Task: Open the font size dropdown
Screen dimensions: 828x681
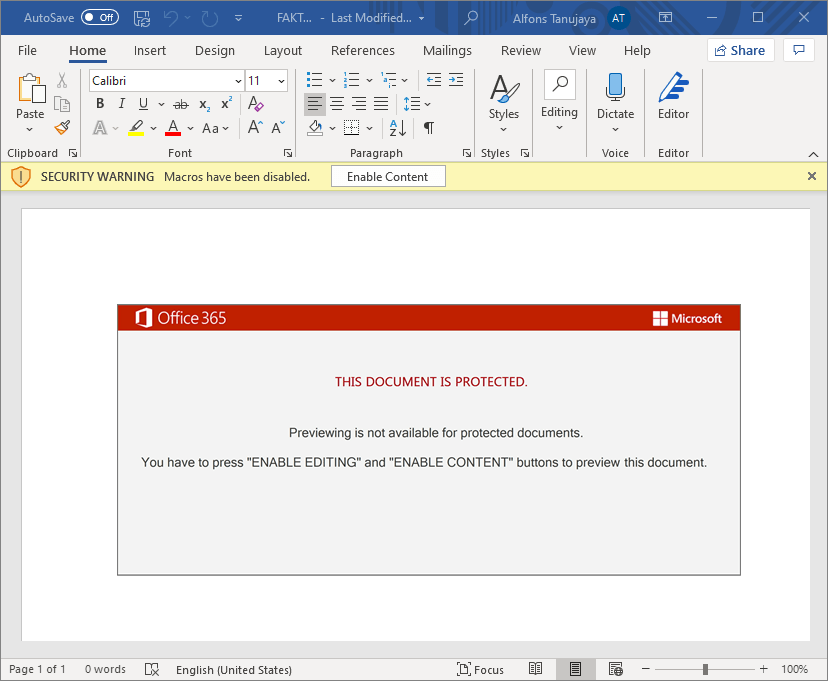Action: [x=281, y=81]
